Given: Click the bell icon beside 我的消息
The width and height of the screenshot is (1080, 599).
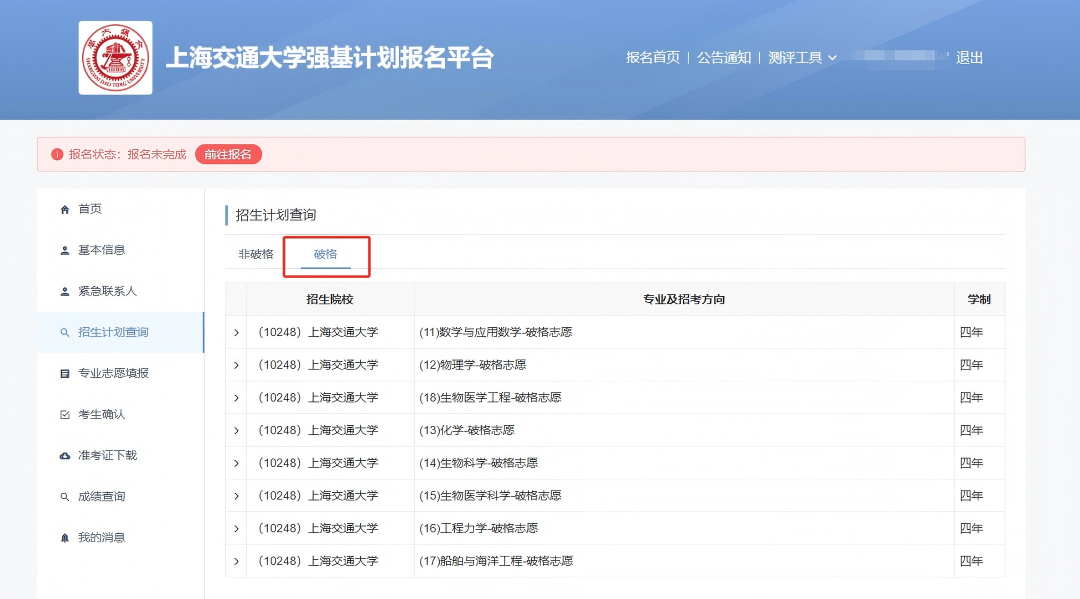Looking at the screenshot, I should 64,537.
